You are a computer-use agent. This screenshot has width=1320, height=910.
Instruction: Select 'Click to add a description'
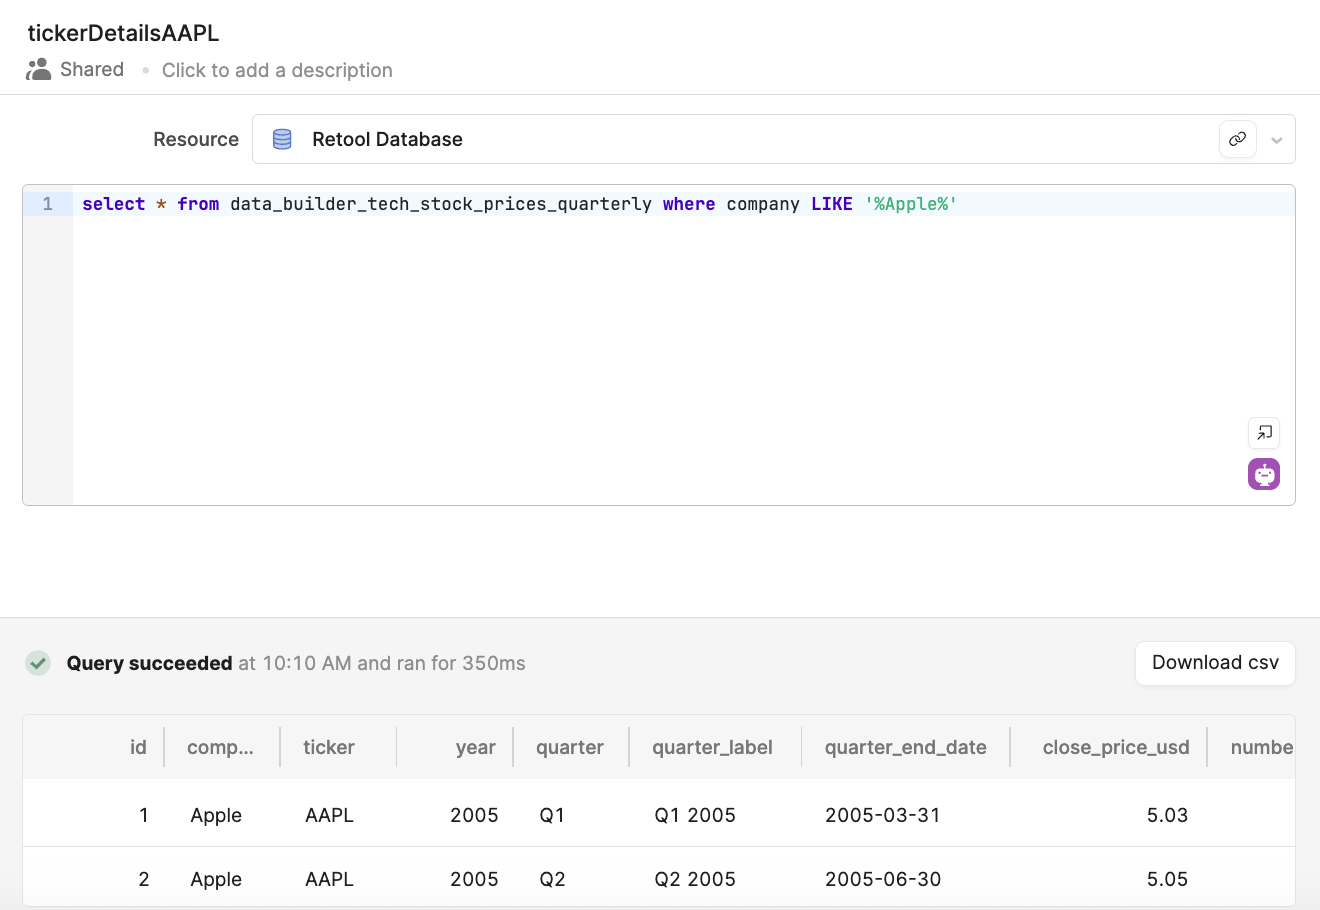tap(277, 70)
